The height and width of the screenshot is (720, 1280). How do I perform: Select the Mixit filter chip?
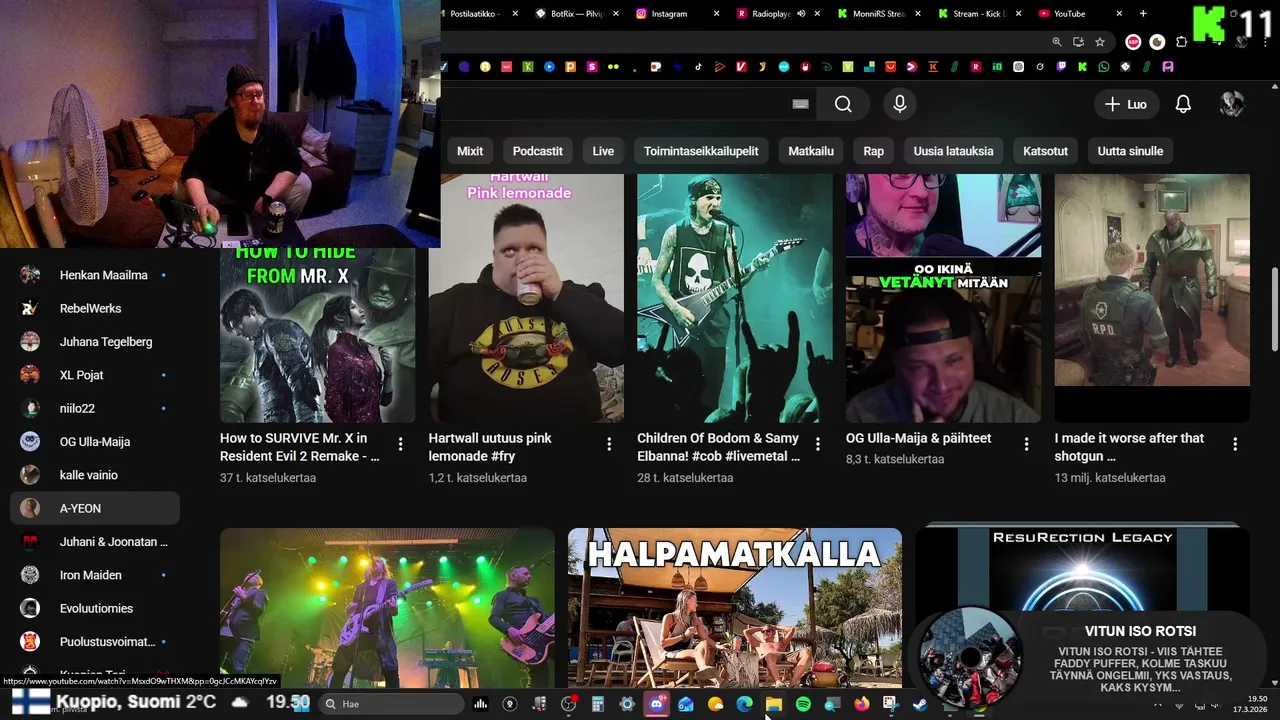470,151
